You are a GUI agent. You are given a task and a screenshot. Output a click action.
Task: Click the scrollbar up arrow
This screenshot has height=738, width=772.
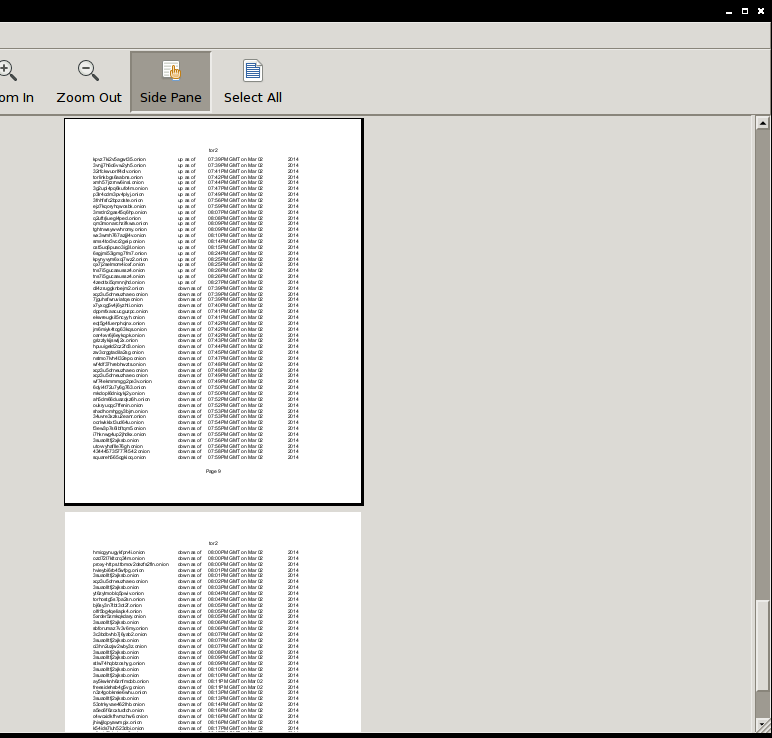pyautogui.click(x=762, y=124)
